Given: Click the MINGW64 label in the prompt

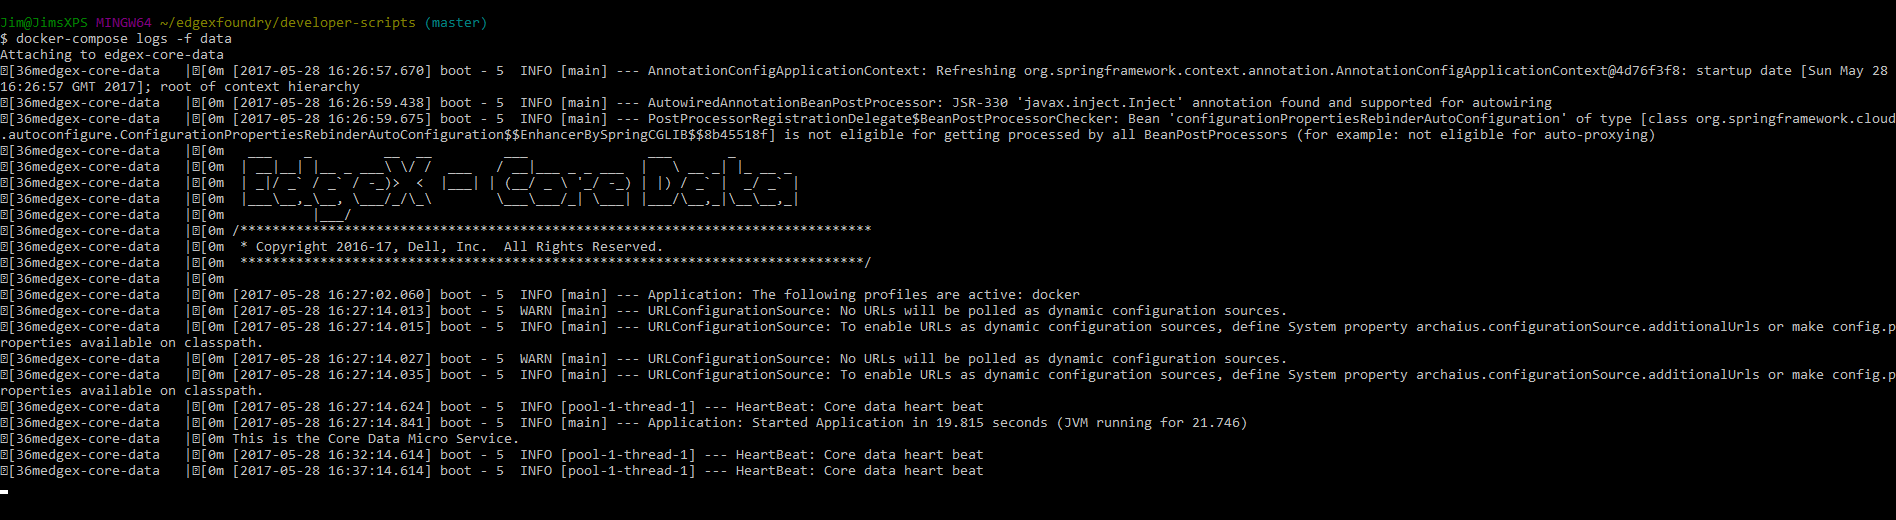Looking at the screenshot, I should [123, 23].
